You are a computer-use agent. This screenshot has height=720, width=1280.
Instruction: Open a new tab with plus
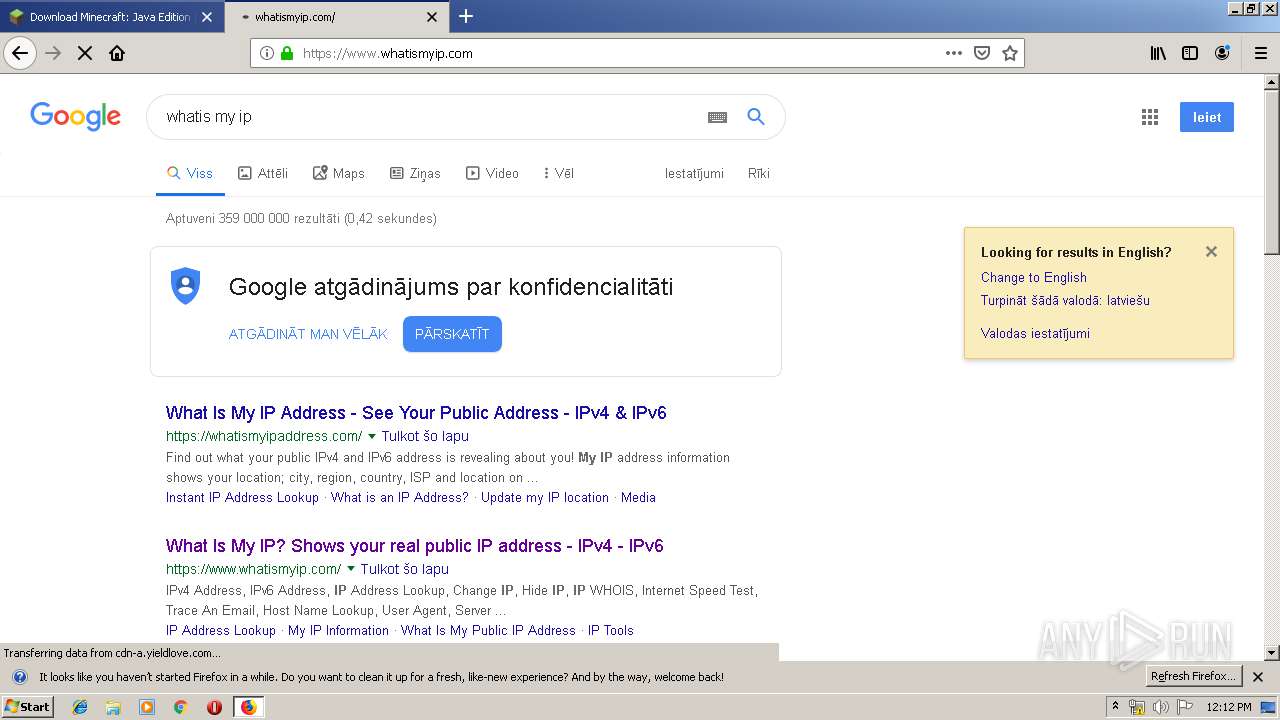point(466,16)
